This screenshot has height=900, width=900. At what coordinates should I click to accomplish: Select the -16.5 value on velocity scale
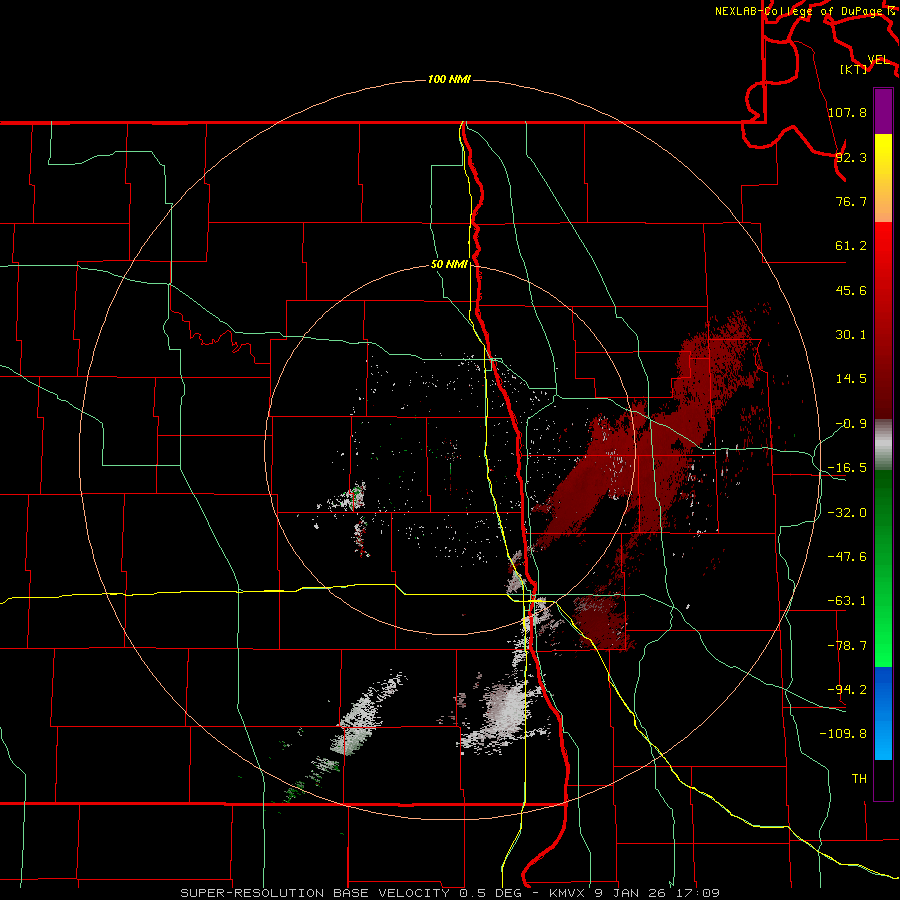(847, 468)
